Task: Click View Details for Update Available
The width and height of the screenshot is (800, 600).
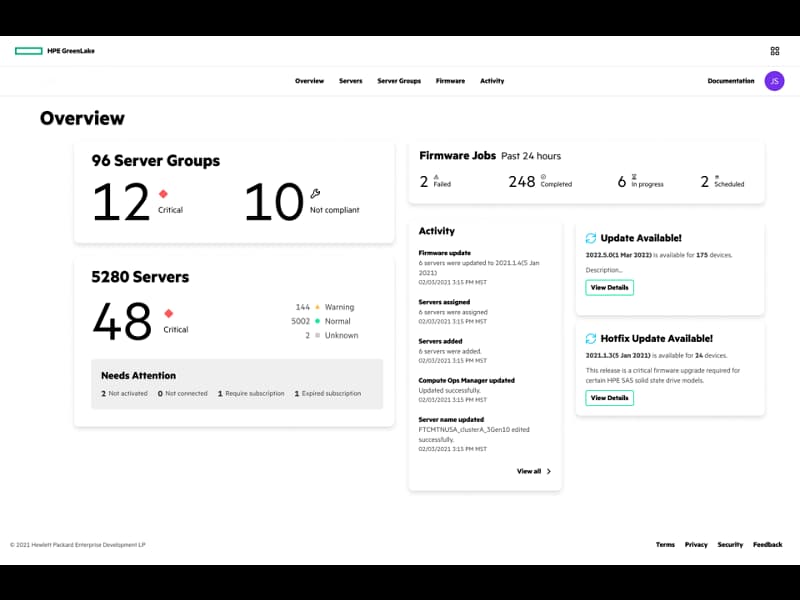Action: point(610,288)
